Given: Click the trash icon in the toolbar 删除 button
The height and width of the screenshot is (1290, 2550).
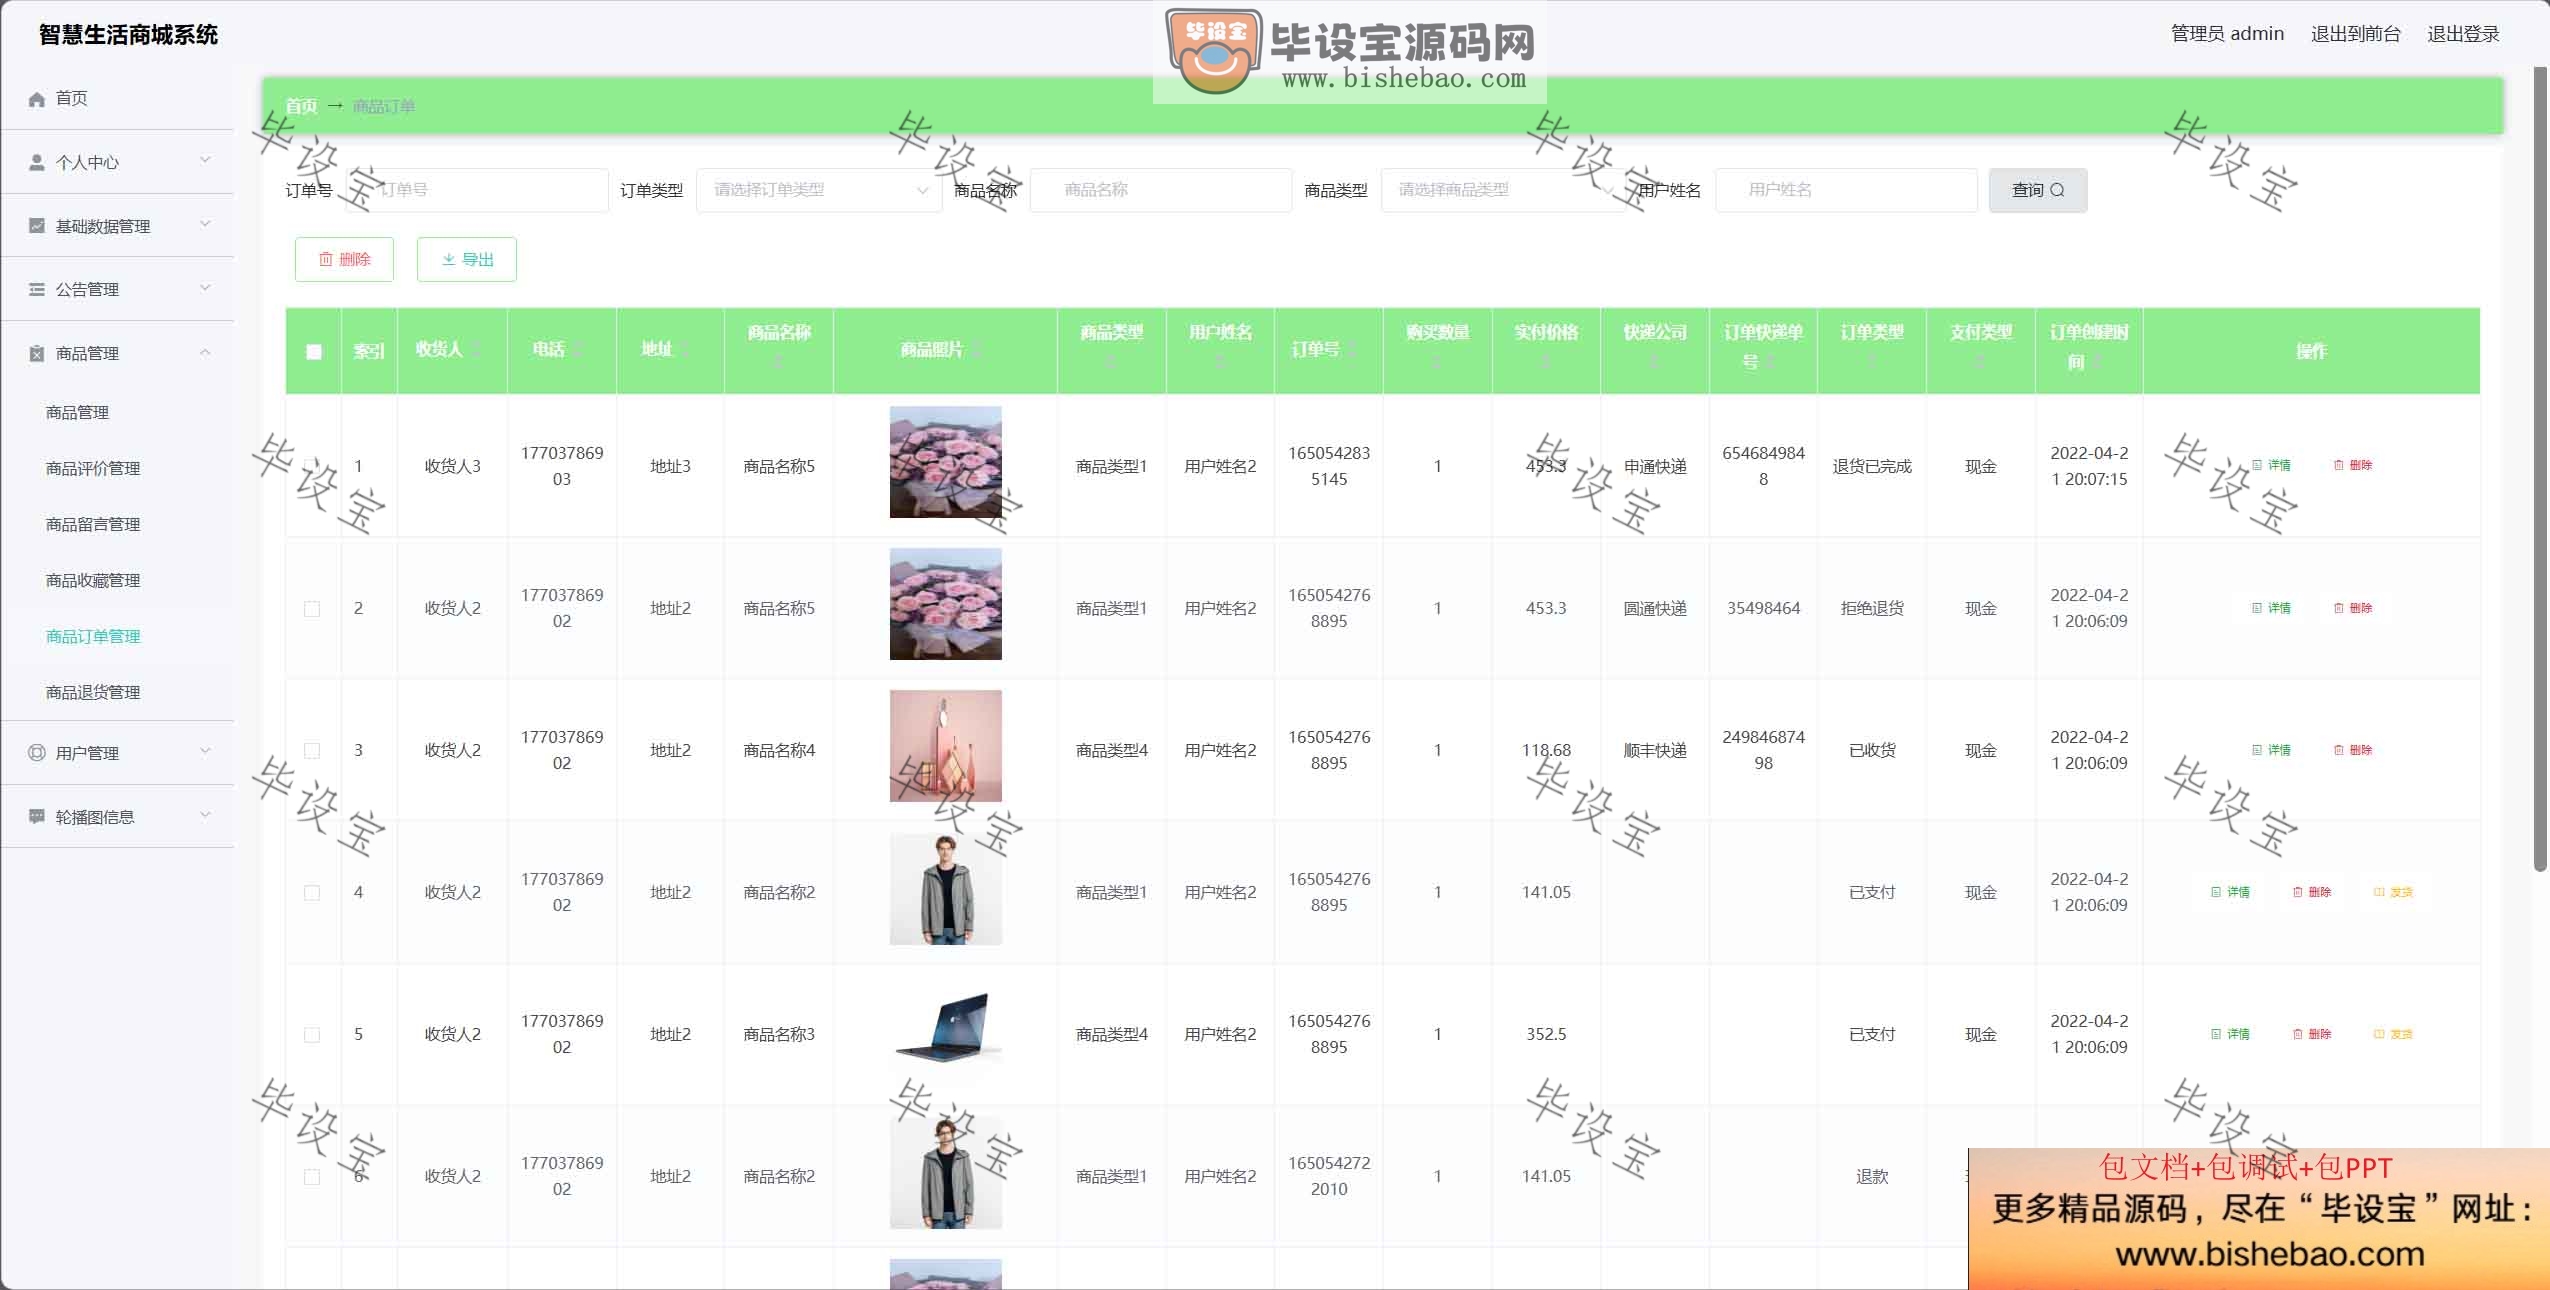Looking at the screenshot, I should pos(326,259).
